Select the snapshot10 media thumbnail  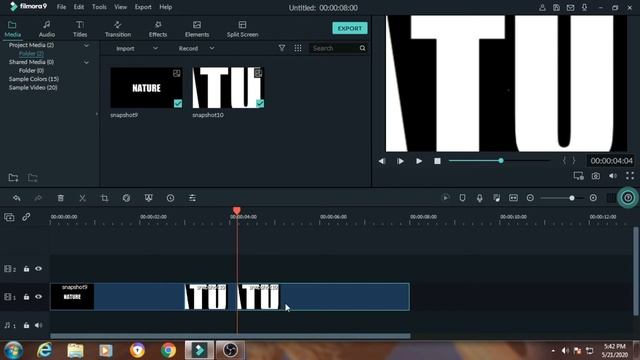tap(228, 87)
